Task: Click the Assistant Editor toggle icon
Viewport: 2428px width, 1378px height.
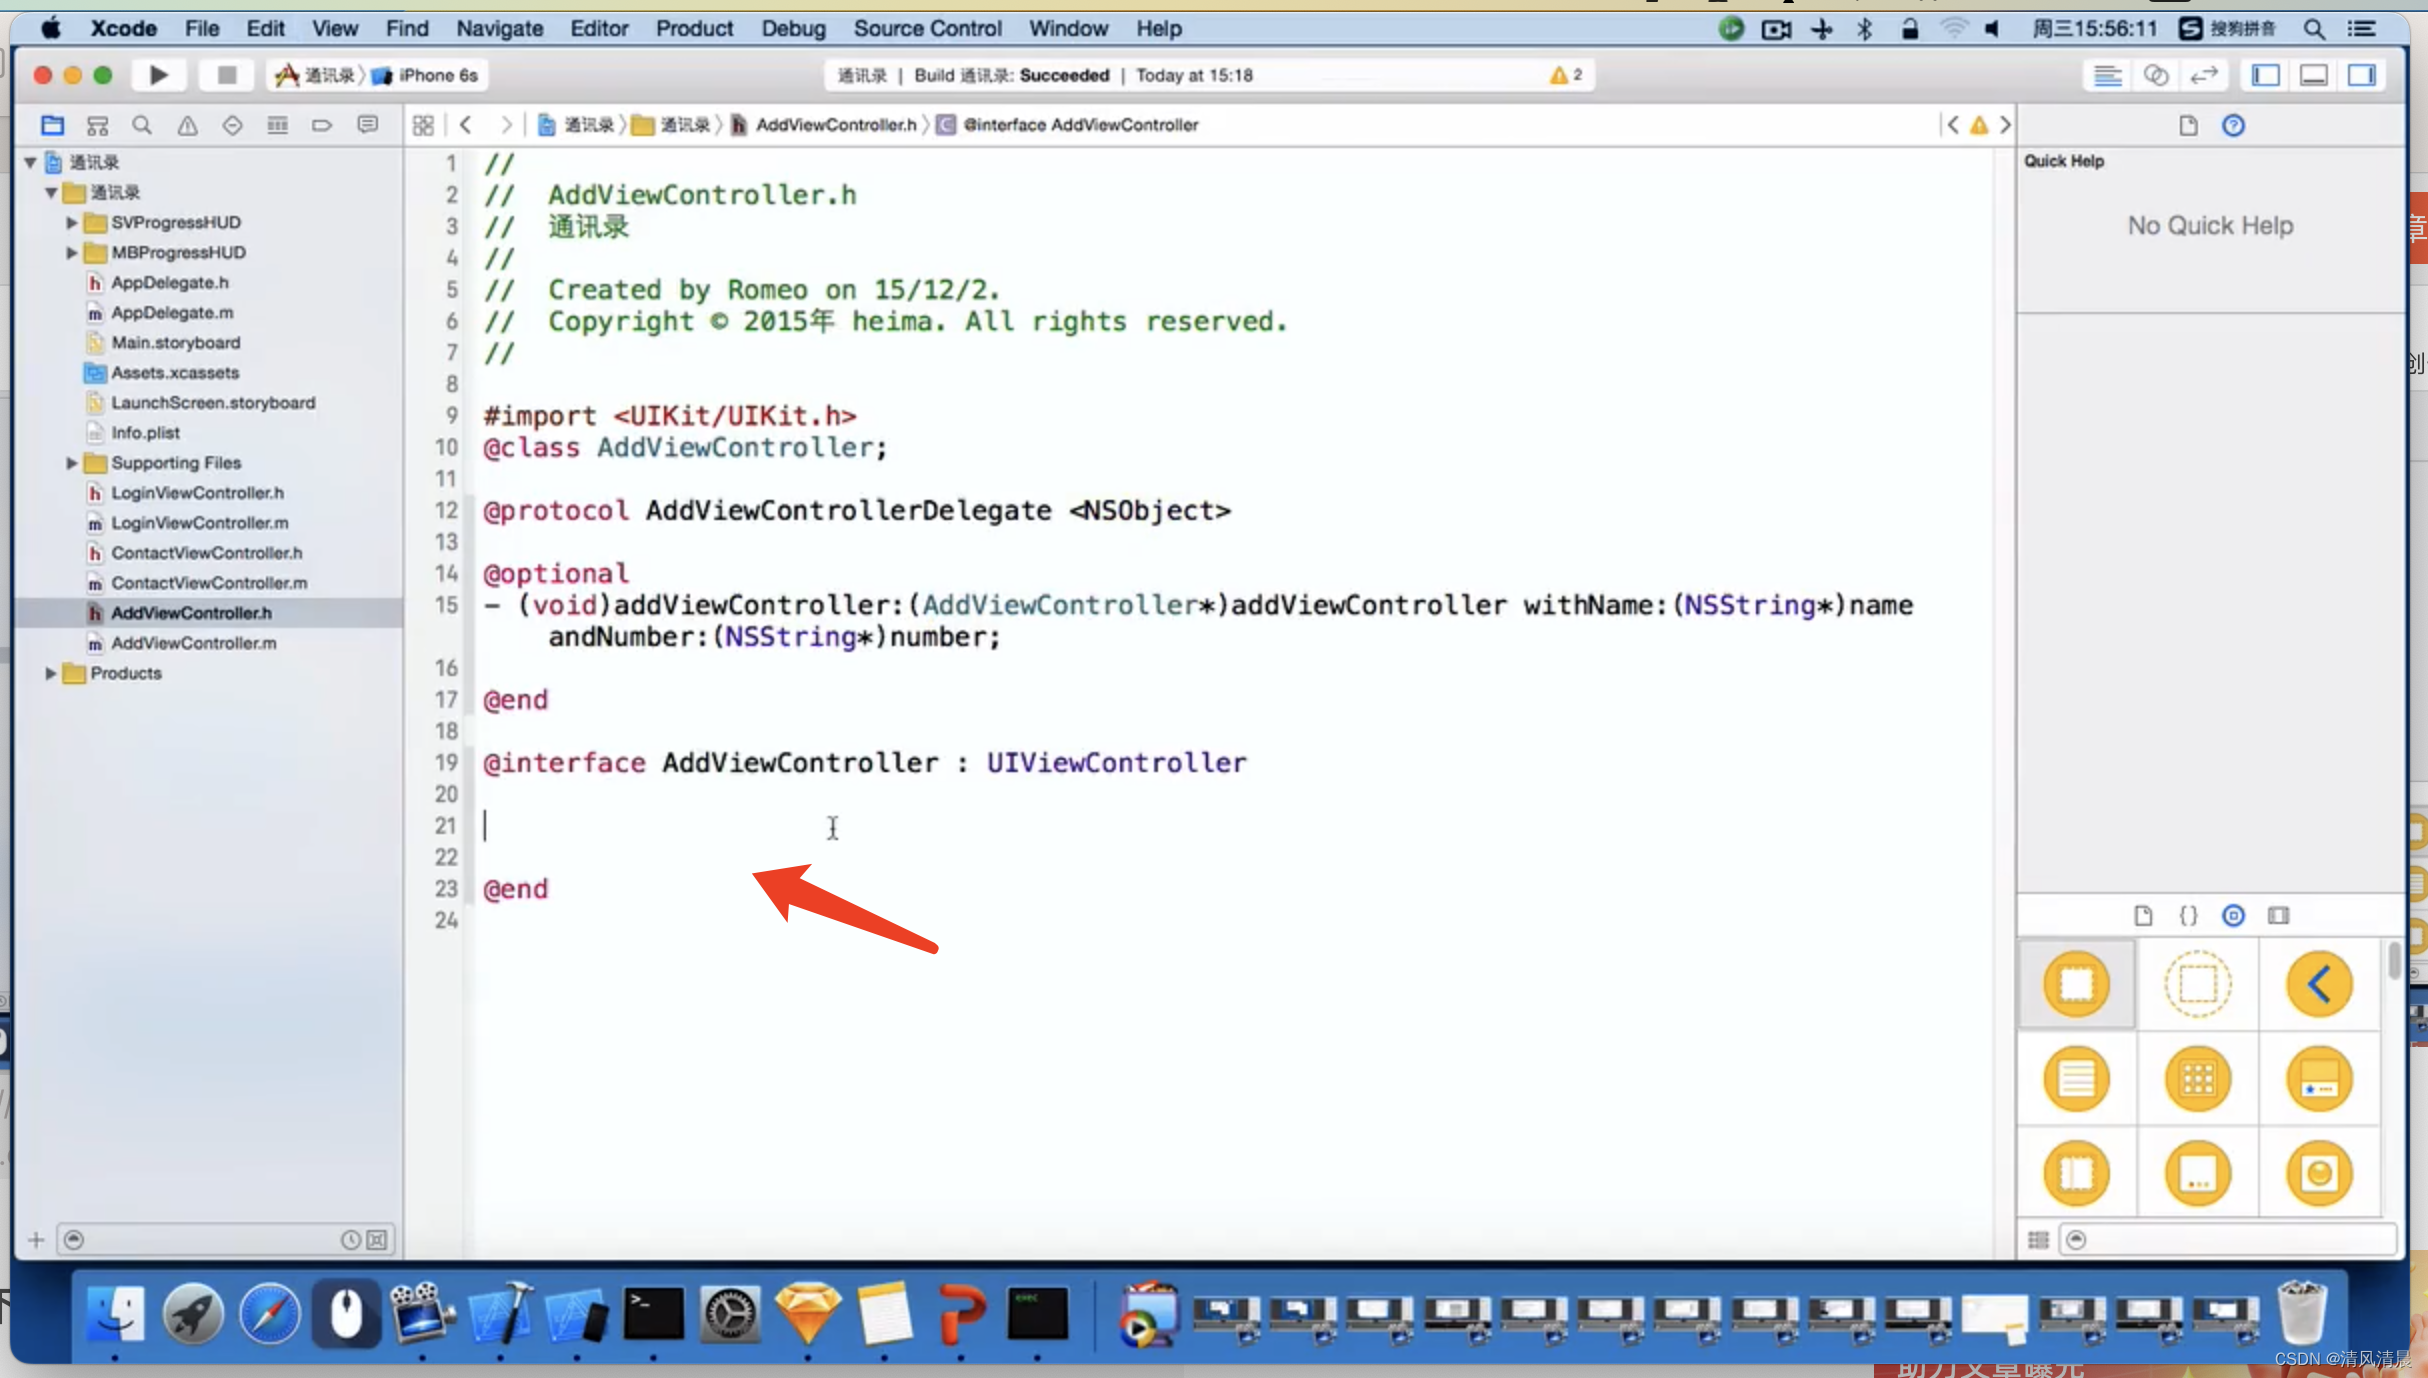Action: 2160,73
